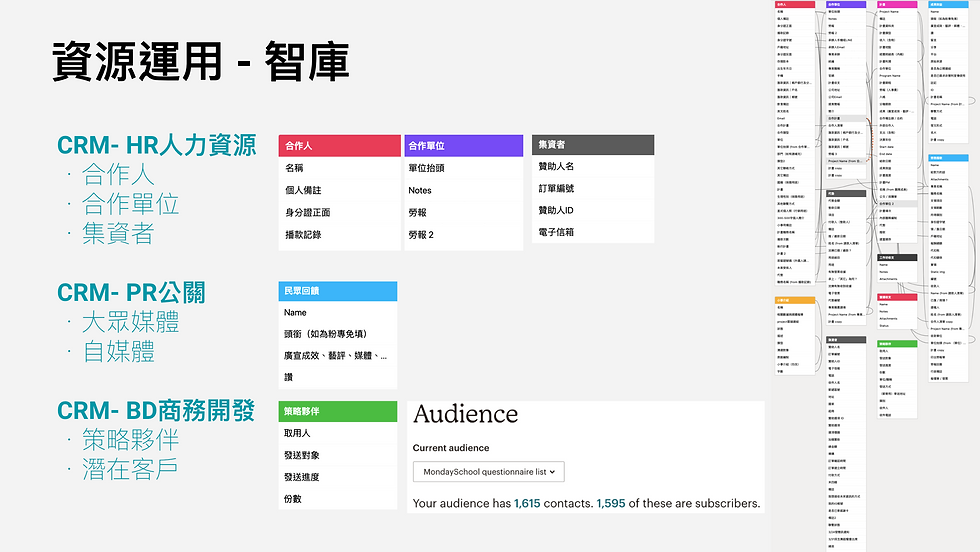Click the 電子信箱 field row
The image size is (980, 552).
(x=592, y=232)
